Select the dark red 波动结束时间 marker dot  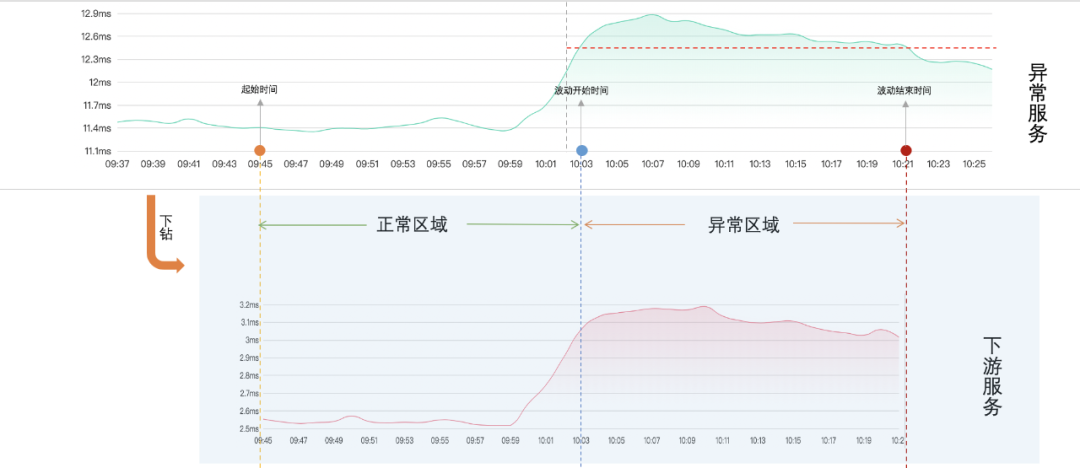pyautogui.click(x=906, y=150)
